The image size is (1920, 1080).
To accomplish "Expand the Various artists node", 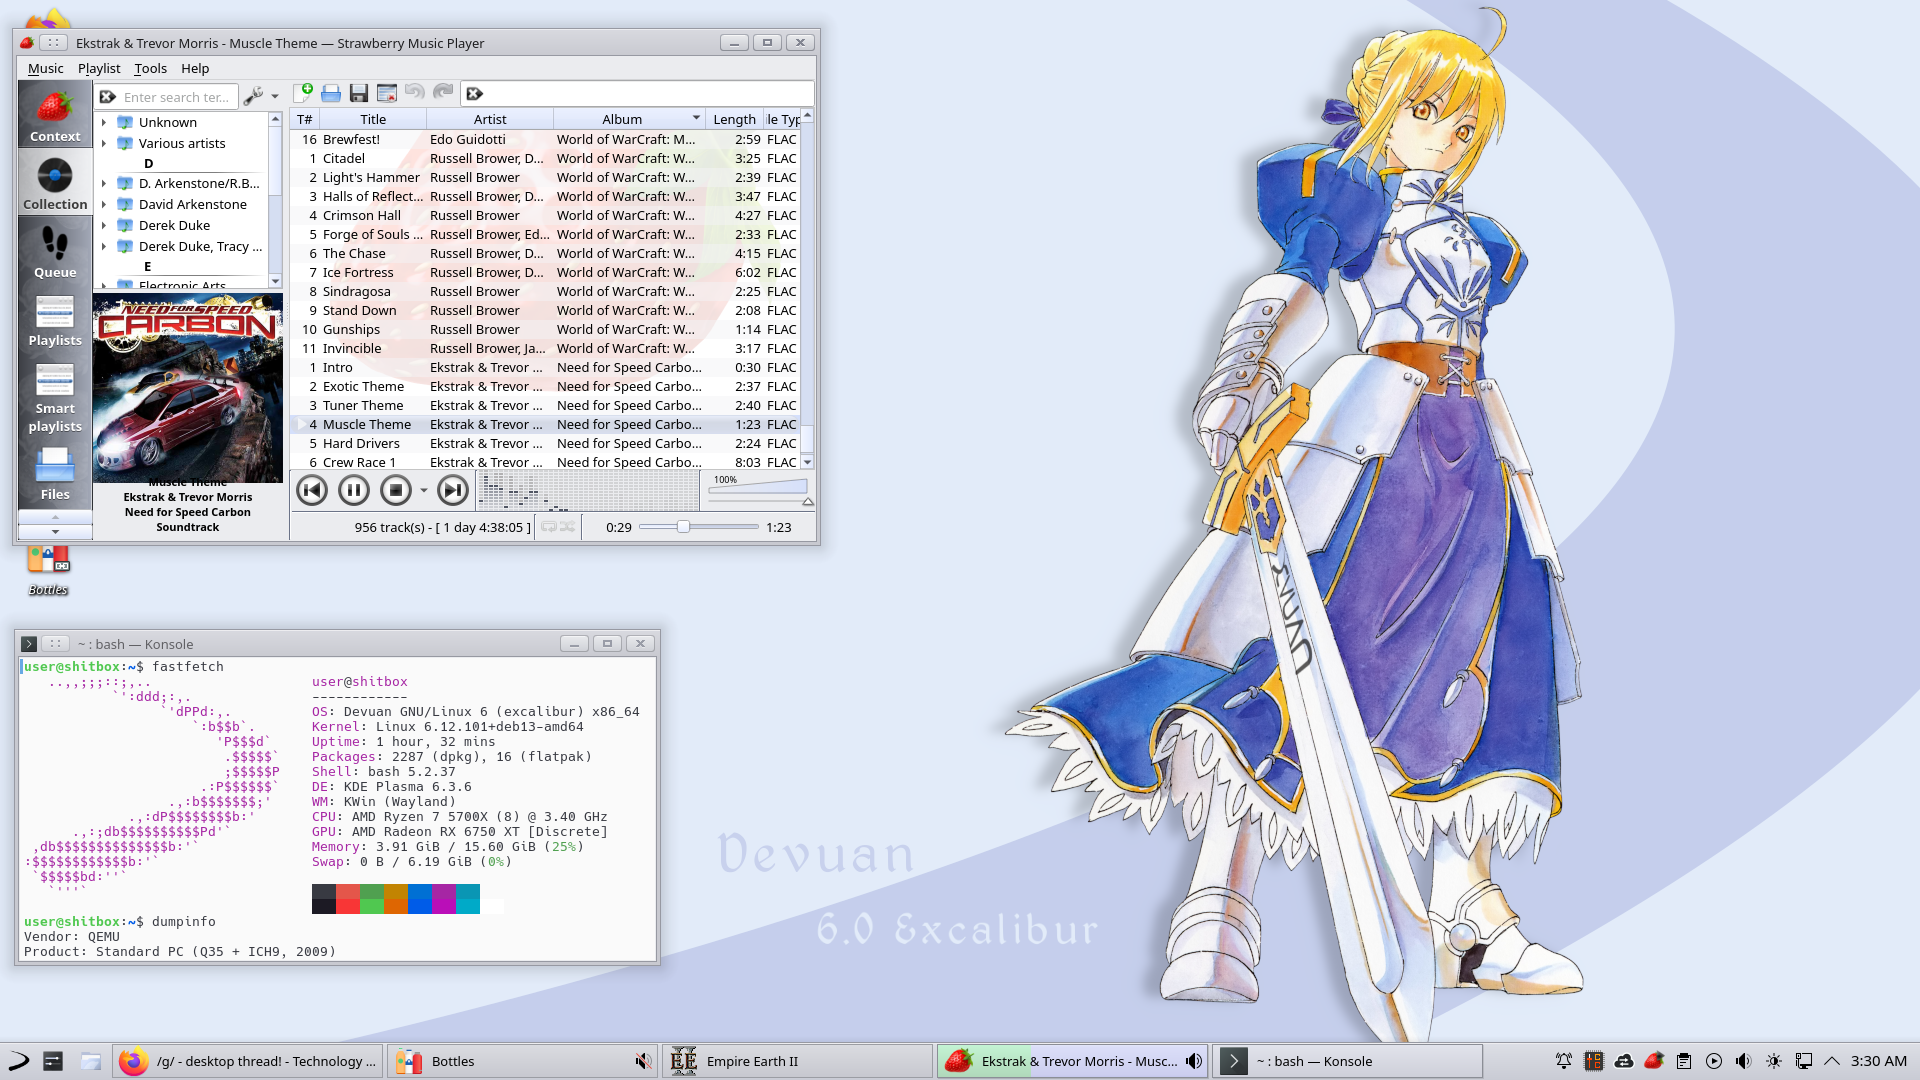I will (x=104, y=143).
